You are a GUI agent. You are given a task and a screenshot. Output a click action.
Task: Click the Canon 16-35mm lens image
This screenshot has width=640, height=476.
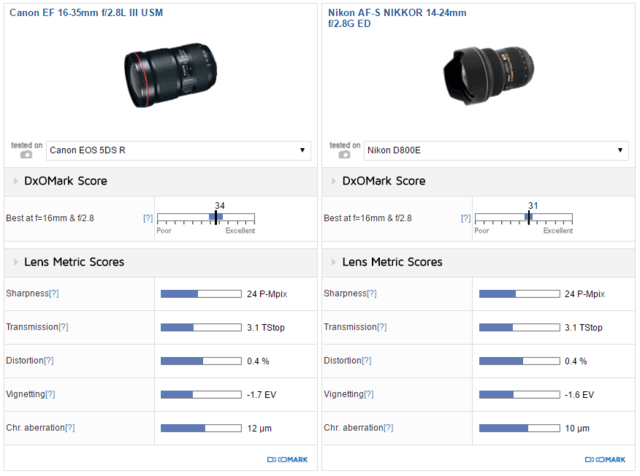[x=171, y=75]
